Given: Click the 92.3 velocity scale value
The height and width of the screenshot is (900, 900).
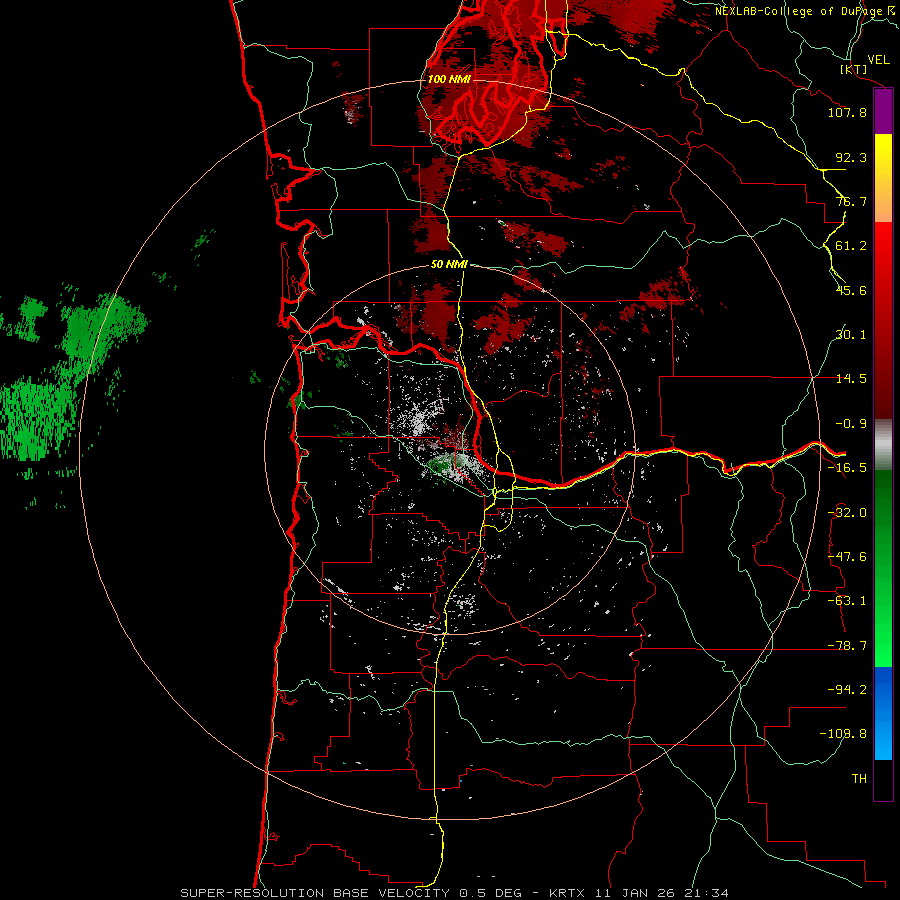Looking at the screenshot, I should 851,157.
